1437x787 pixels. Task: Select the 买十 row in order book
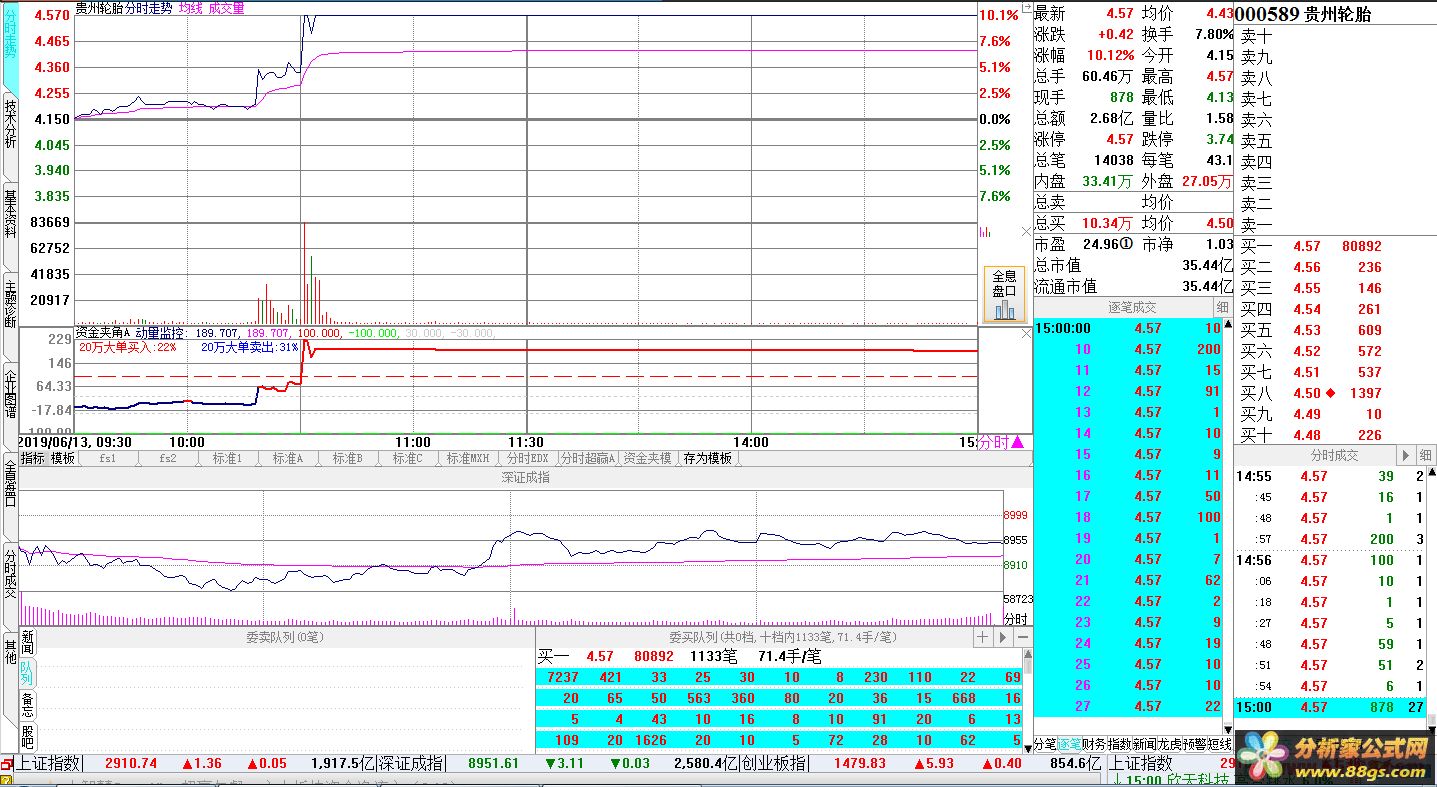point(1335,435)
